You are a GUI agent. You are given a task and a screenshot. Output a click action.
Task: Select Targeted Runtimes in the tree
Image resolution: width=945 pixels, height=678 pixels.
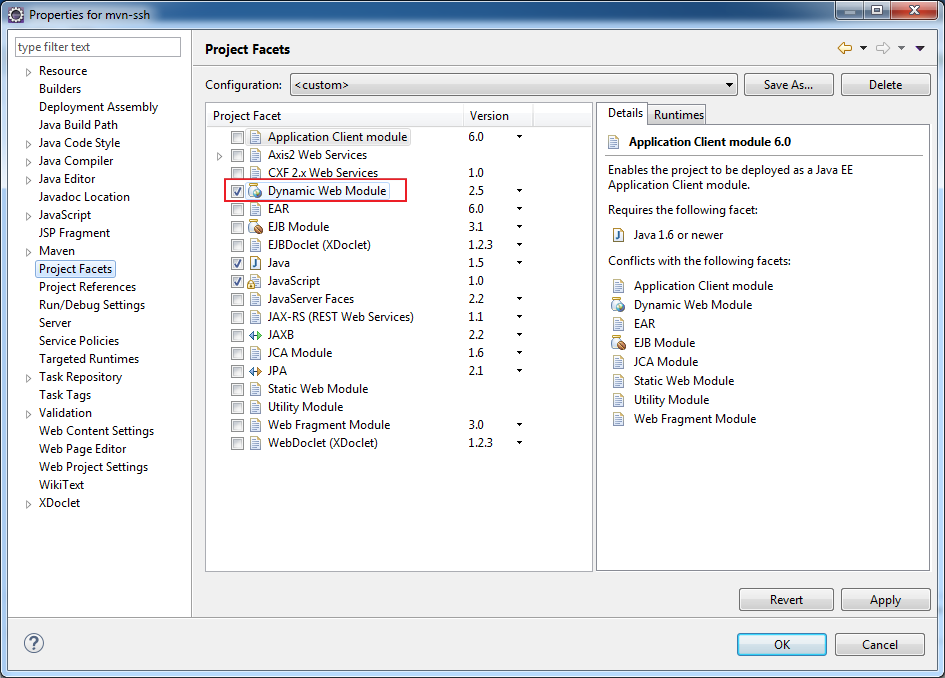pos(89,359)
